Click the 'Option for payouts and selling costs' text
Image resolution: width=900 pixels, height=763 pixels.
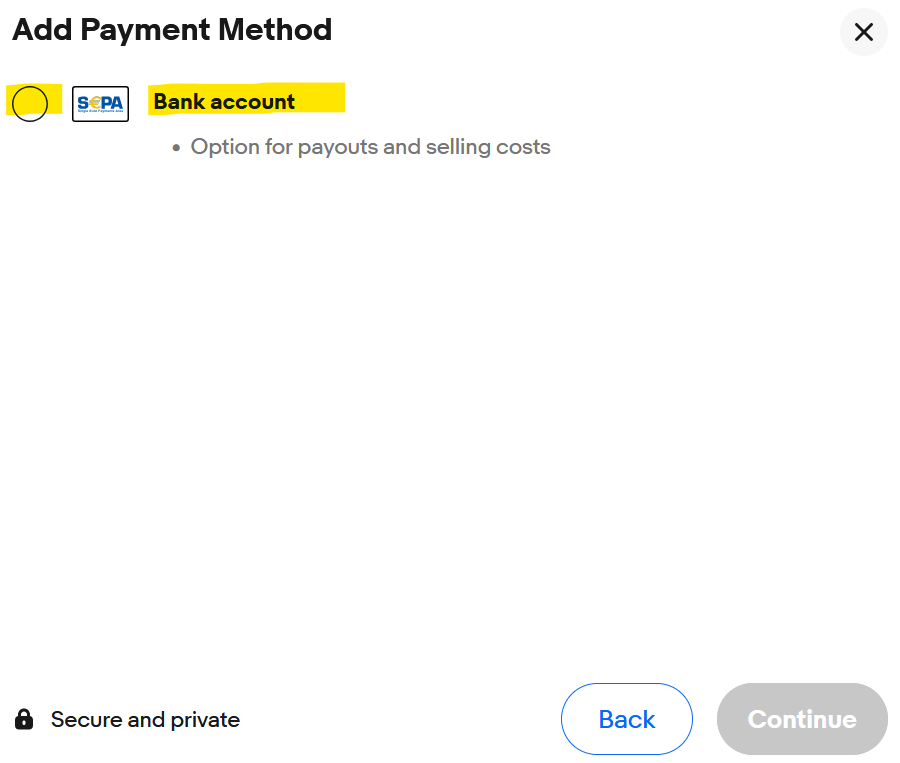click(x=370, y=147)
